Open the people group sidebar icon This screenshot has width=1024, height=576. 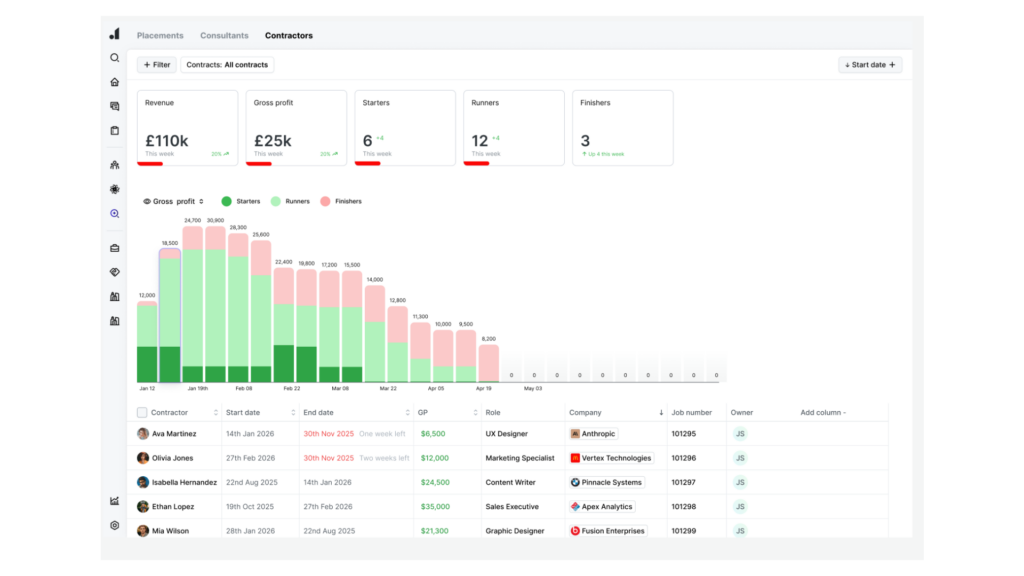tap(114, 165)
